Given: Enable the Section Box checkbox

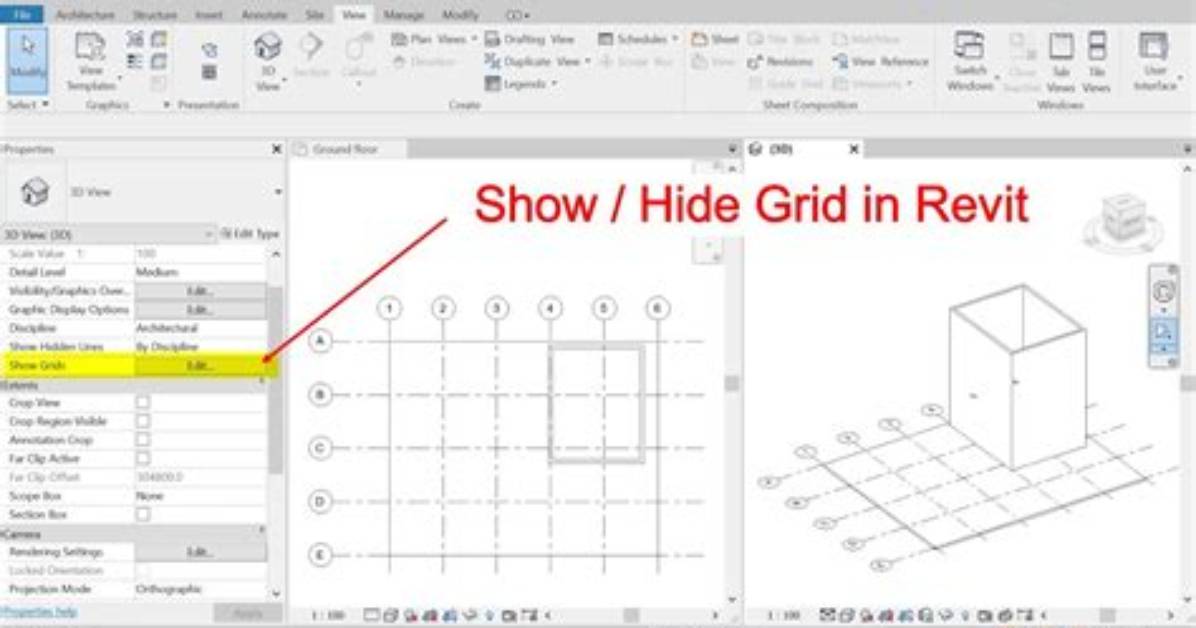Looking at the screenshot, I should pyautogui.click(x=143, y=514).
